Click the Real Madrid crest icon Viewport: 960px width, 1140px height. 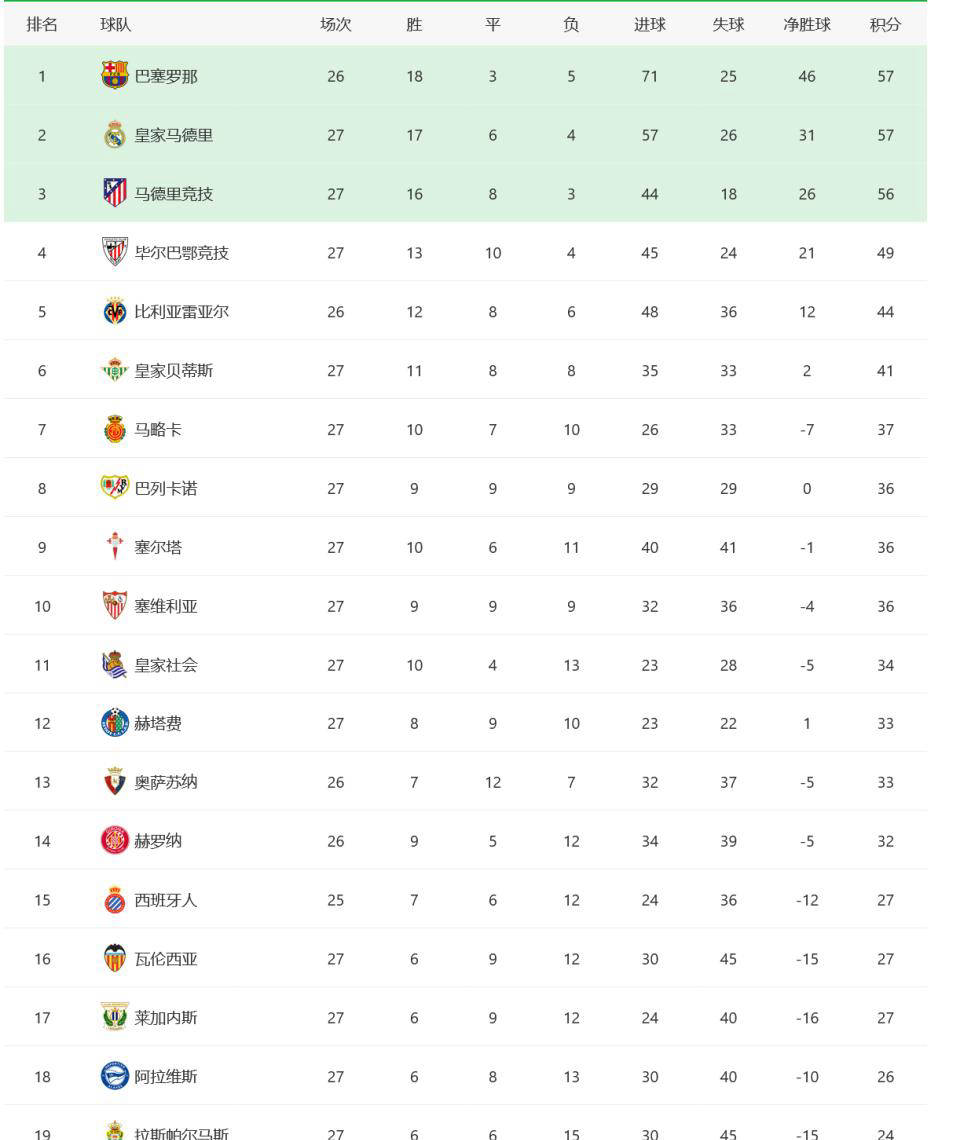point(115,135)
